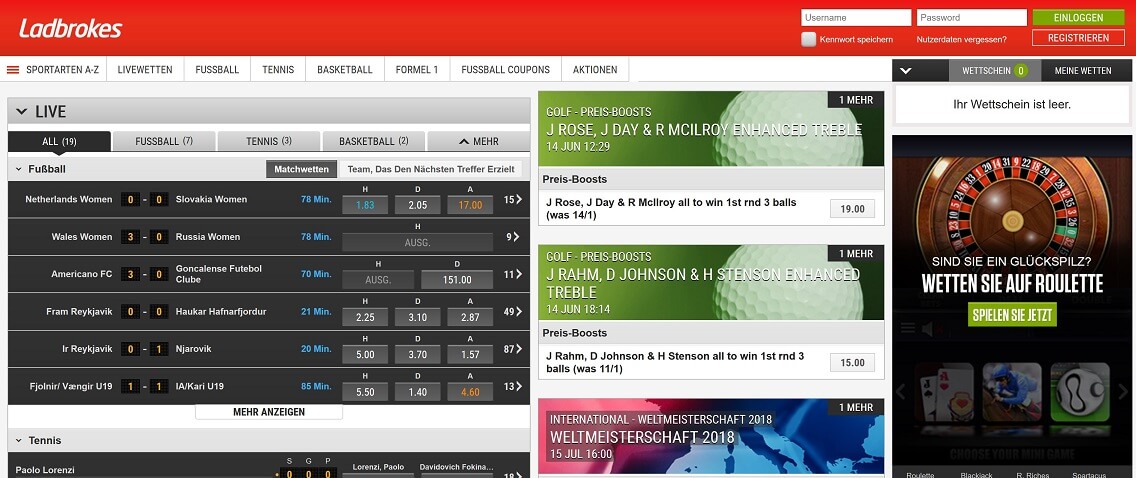Pick Njarovik away odds 1.57

470,355
